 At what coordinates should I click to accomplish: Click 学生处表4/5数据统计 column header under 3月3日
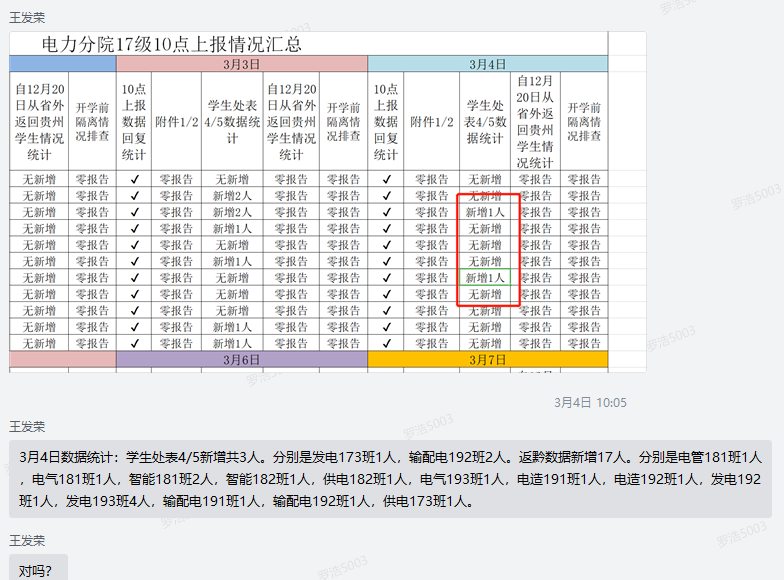click(x=232, y=122)
